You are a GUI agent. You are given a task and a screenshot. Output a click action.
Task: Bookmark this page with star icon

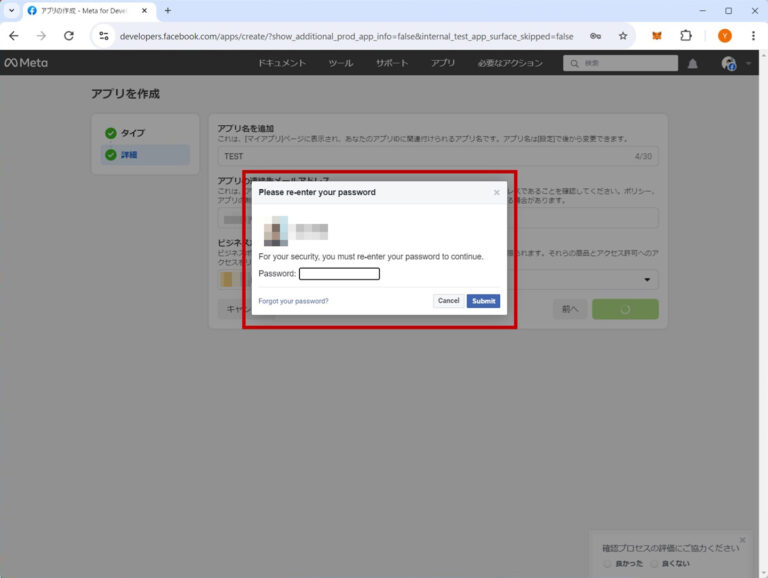[x=623, y=35]
